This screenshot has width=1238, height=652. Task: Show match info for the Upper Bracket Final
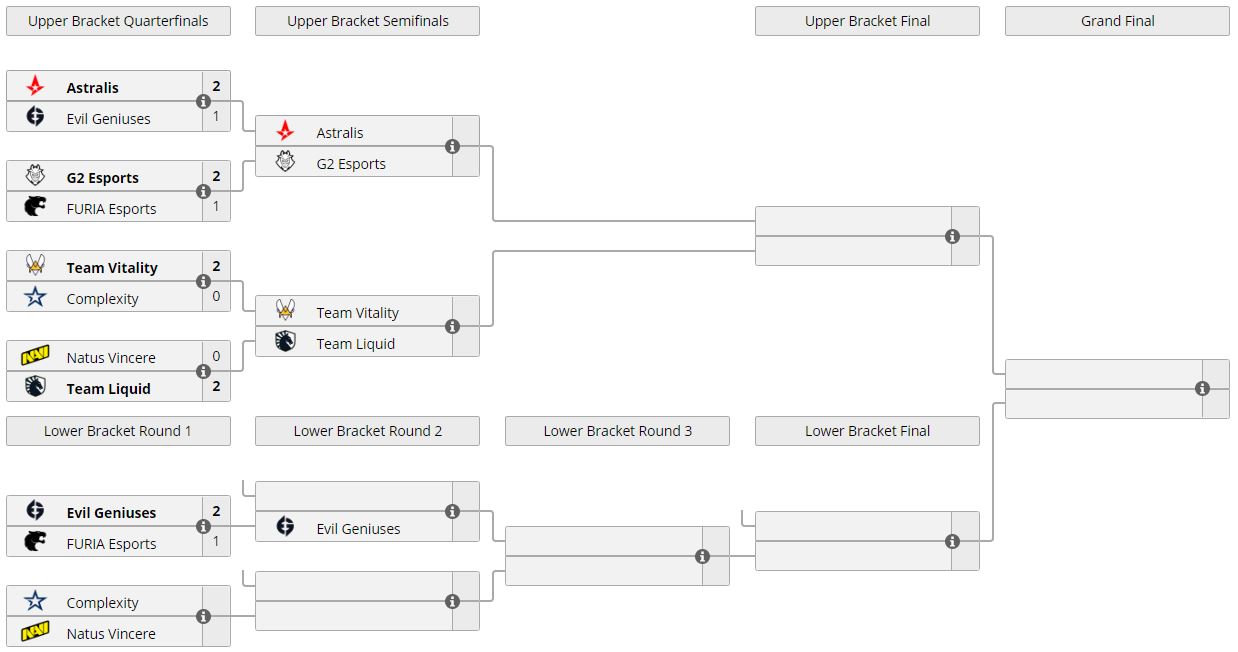click(952, 237)
